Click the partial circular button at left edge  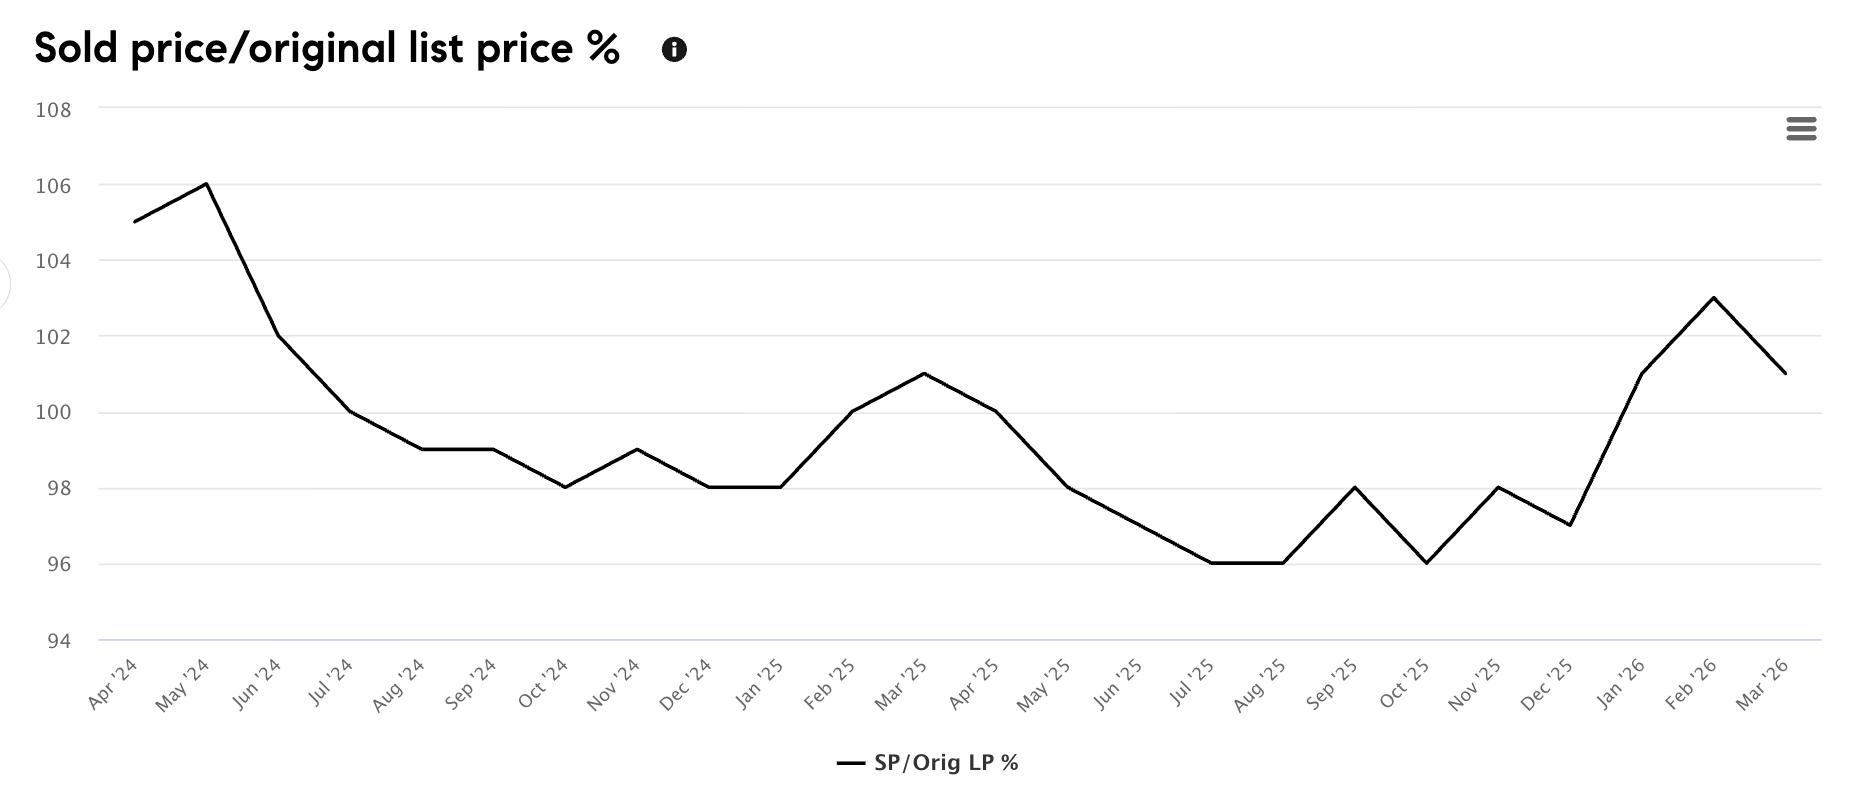coord(4,284)
